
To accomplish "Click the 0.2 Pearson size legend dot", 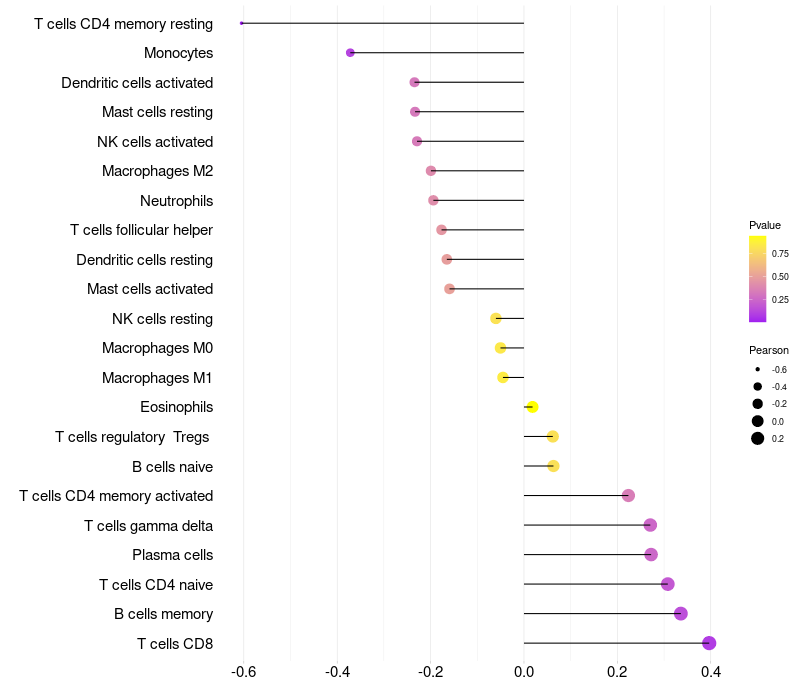I will pyautogui.click(x=758, y=438).
